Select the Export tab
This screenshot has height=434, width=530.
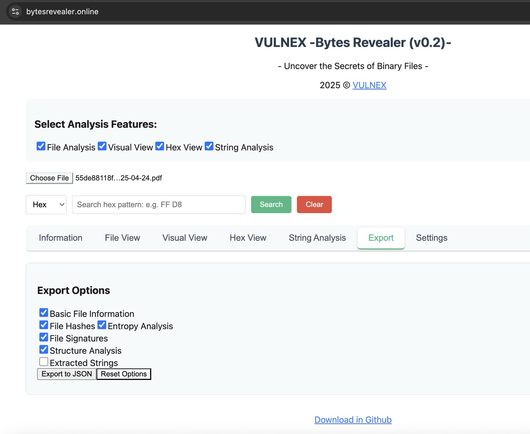click(x=381, y=238)
